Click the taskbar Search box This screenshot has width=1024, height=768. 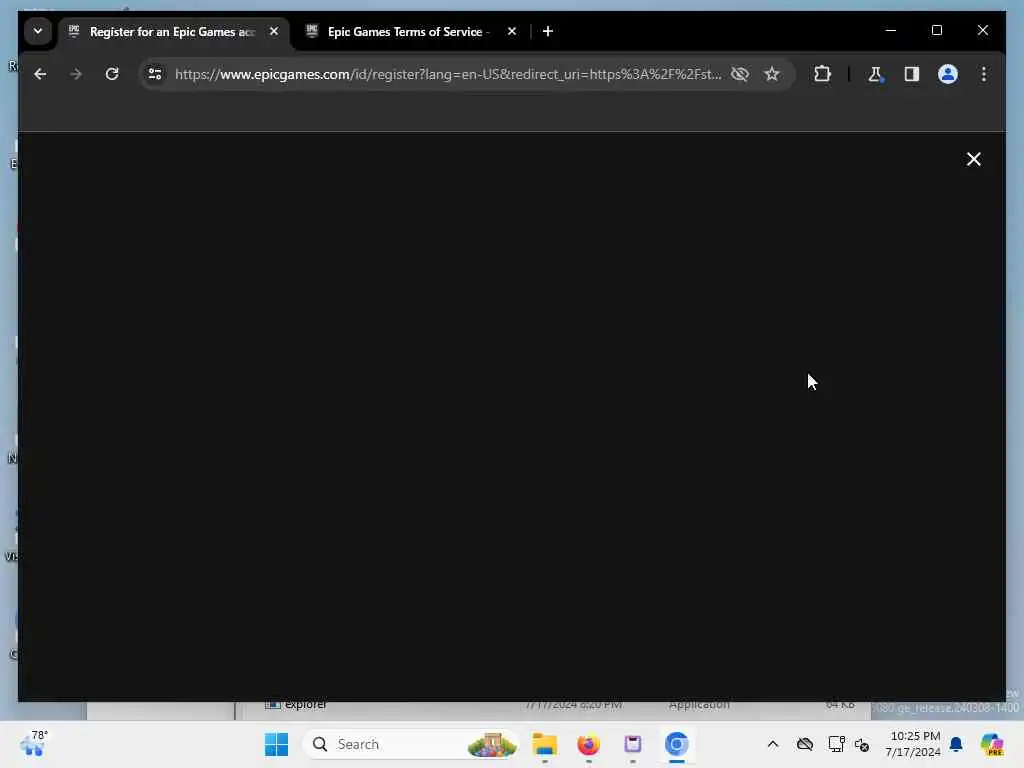tap(411, 744)
